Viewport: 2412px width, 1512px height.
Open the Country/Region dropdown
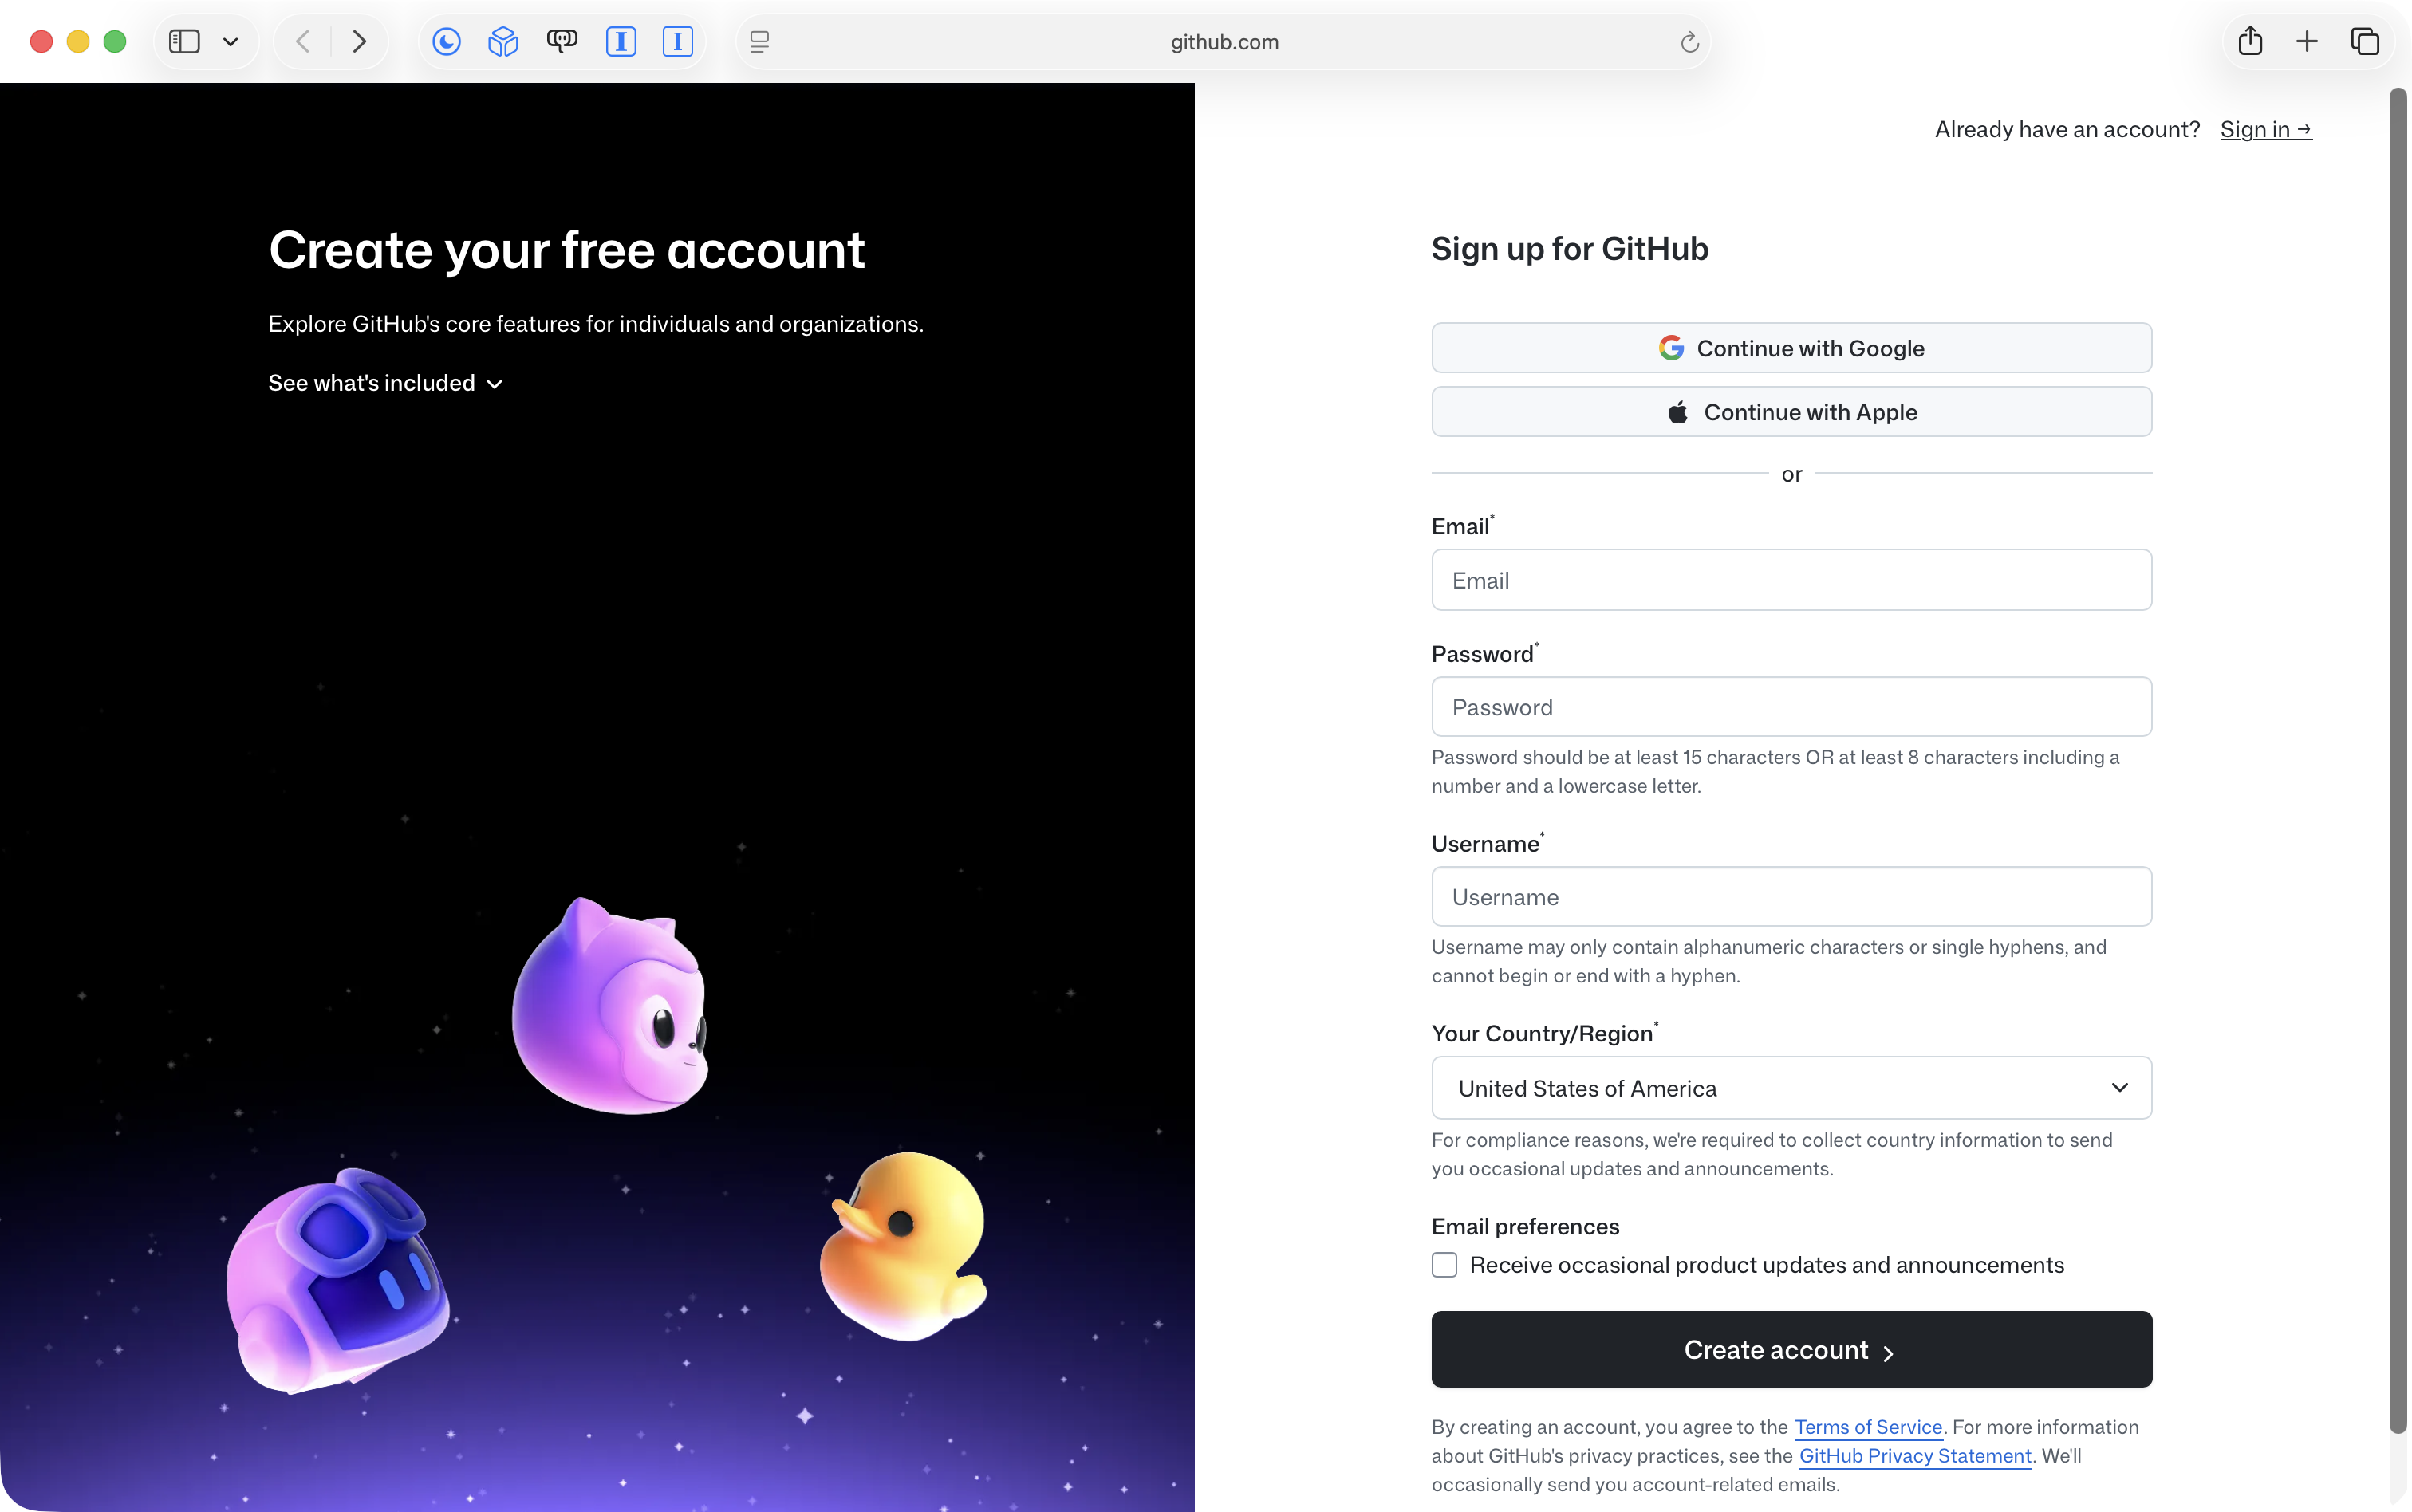coord(1791,1088)
